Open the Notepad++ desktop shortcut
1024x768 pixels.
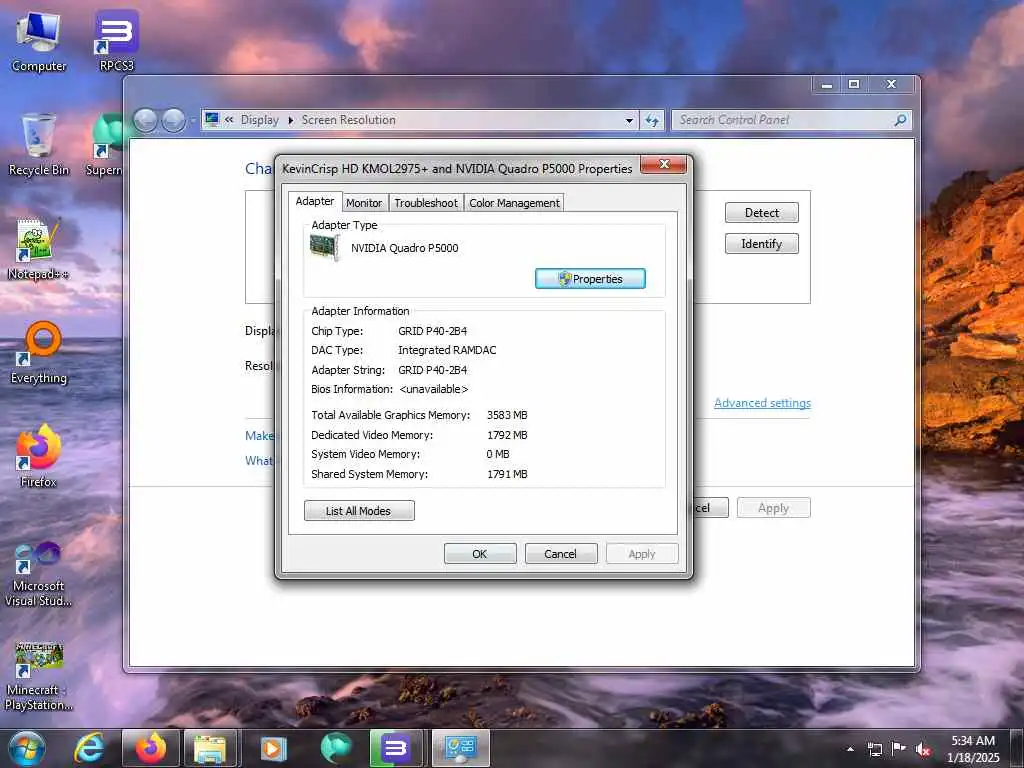click(39, 249)
